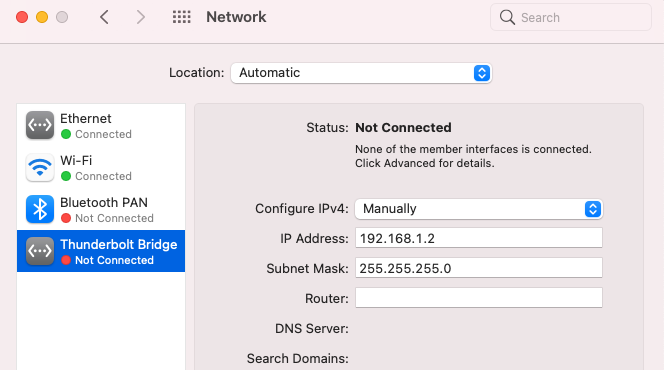Screen dimensions: 664x370
Task: Click Bluetooth PAN's red status dot
Action: click(x=66, y=218)
